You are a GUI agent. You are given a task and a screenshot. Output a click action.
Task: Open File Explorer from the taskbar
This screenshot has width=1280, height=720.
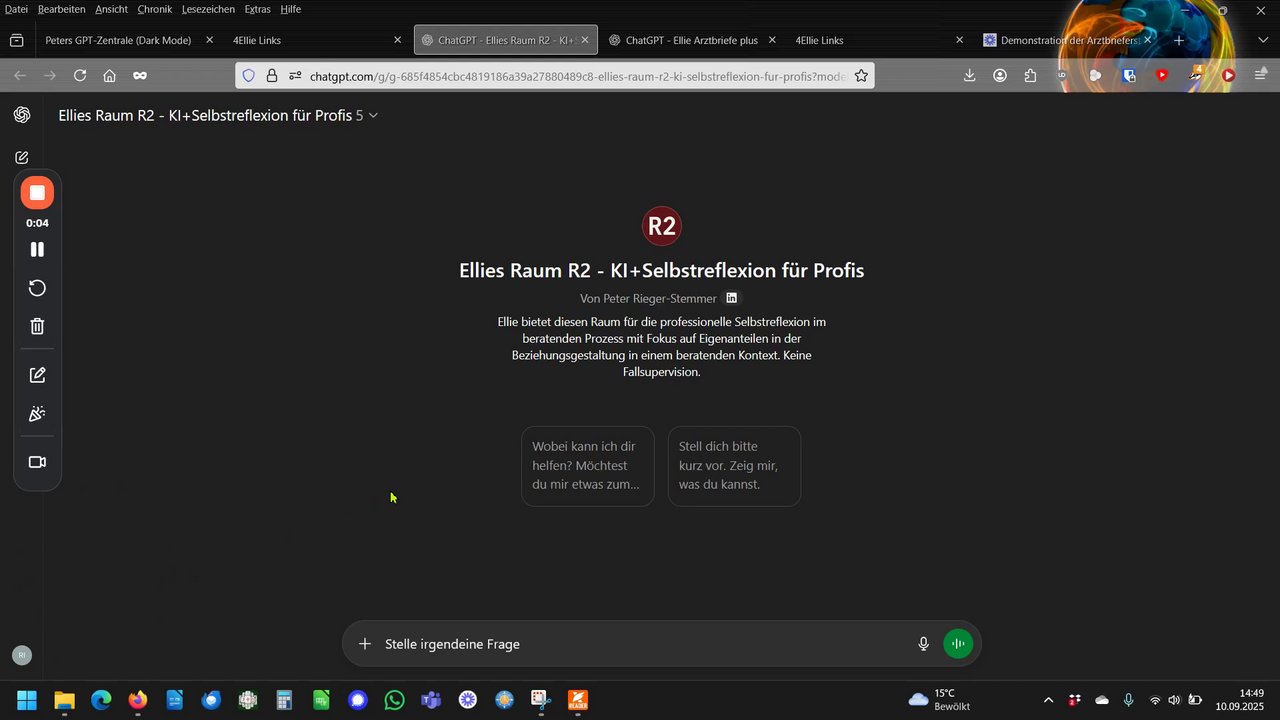click(x=64, y=700)
